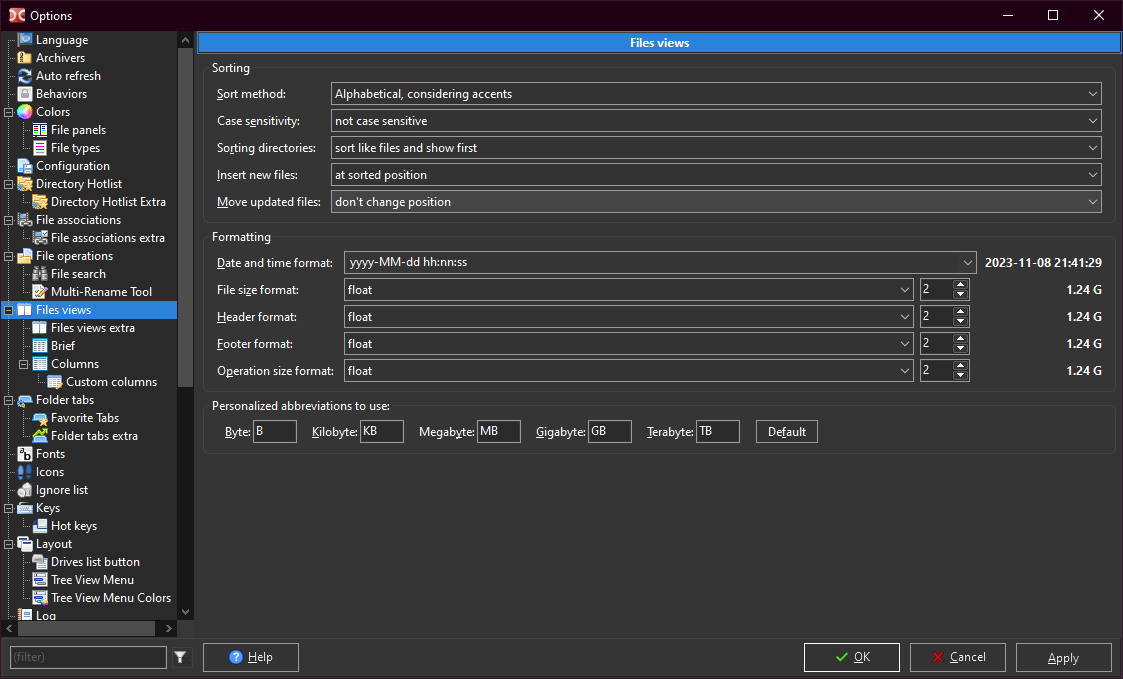The width and height of the screenshot is (1123, 679).
Task: Click the Colors palette icon in tree
Action: pyautogui.click(x=25, y=112)
